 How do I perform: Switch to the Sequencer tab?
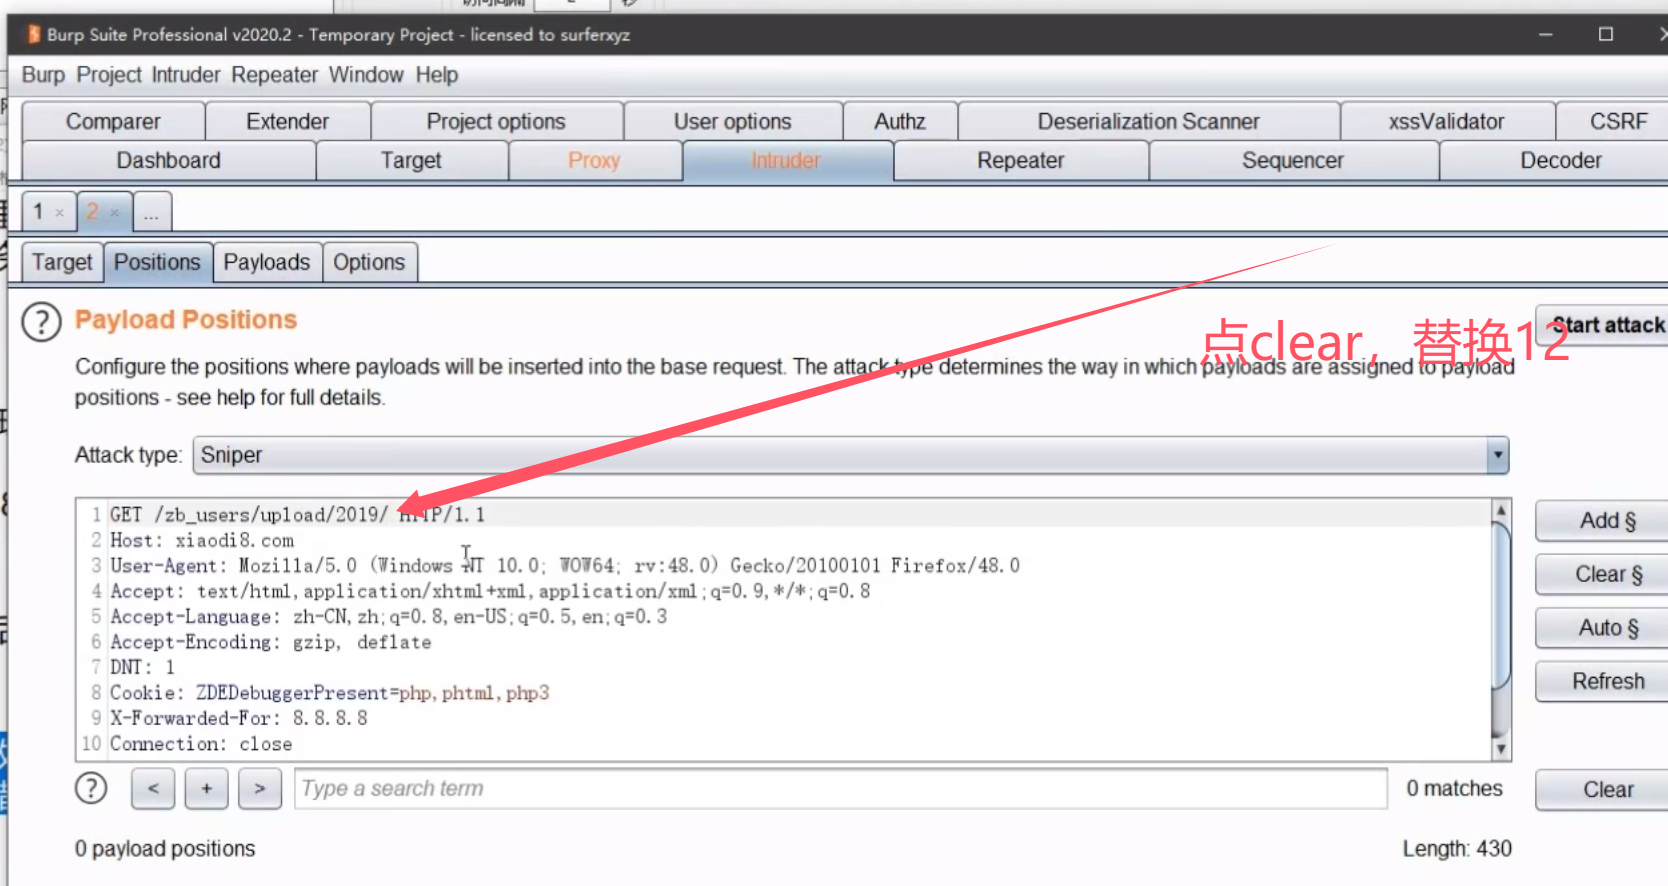(x=1293, y=160)
